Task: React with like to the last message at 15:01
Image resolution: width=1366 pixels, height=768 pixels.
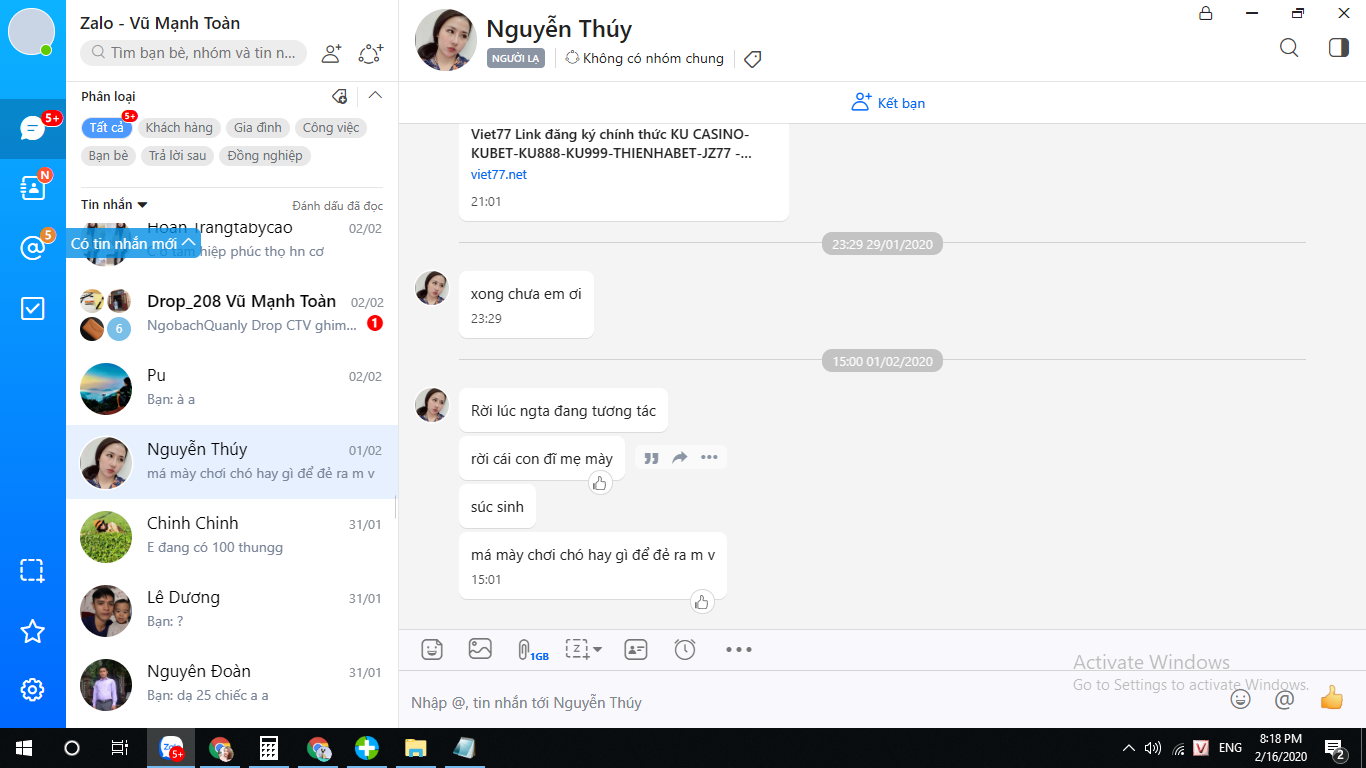Action: click(701, 602)
